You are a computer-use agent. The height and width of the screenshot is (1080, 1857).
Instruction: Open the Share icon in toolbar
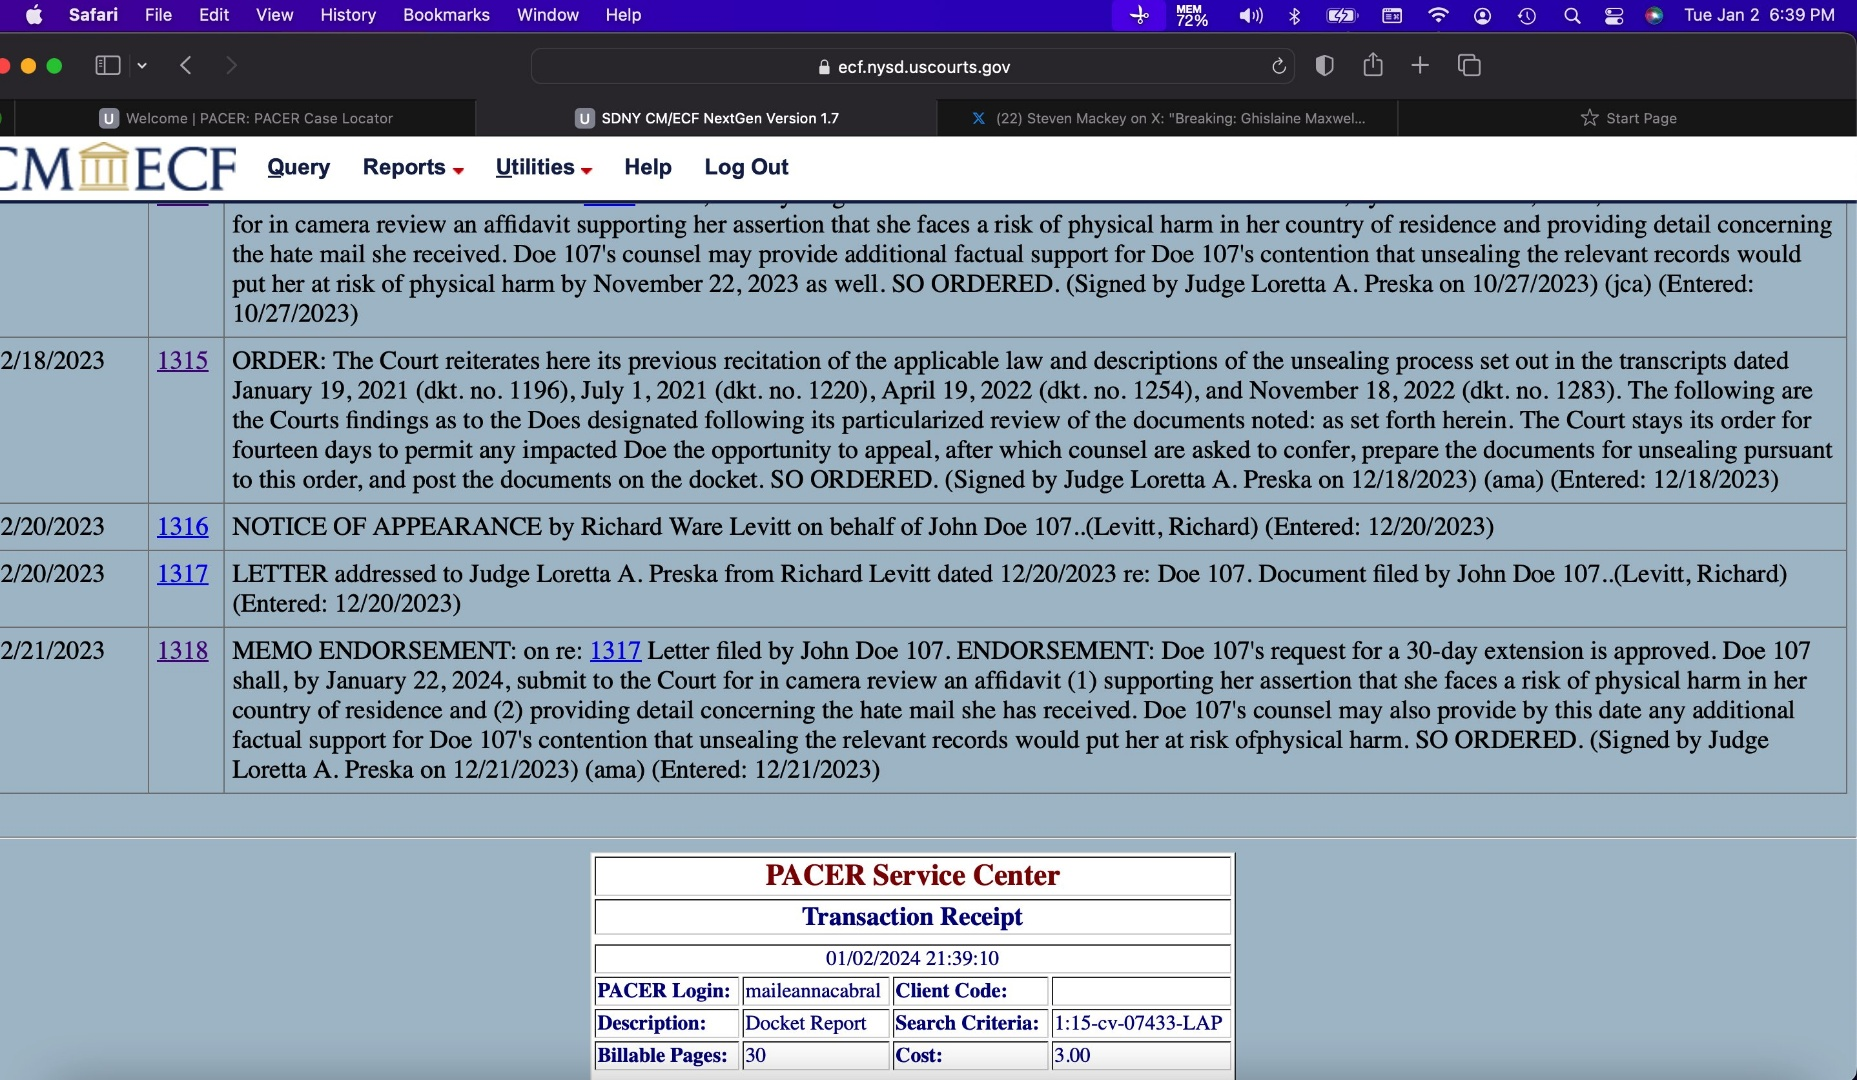1373,65
